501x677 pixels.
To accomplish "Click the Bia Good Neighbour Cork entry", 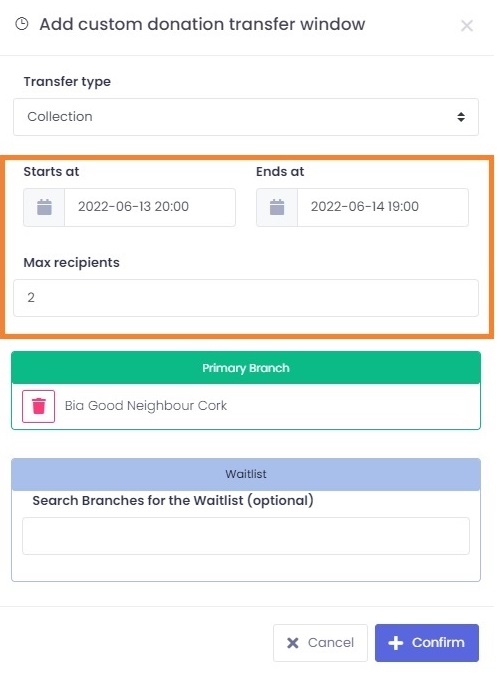I will [146, 406].
